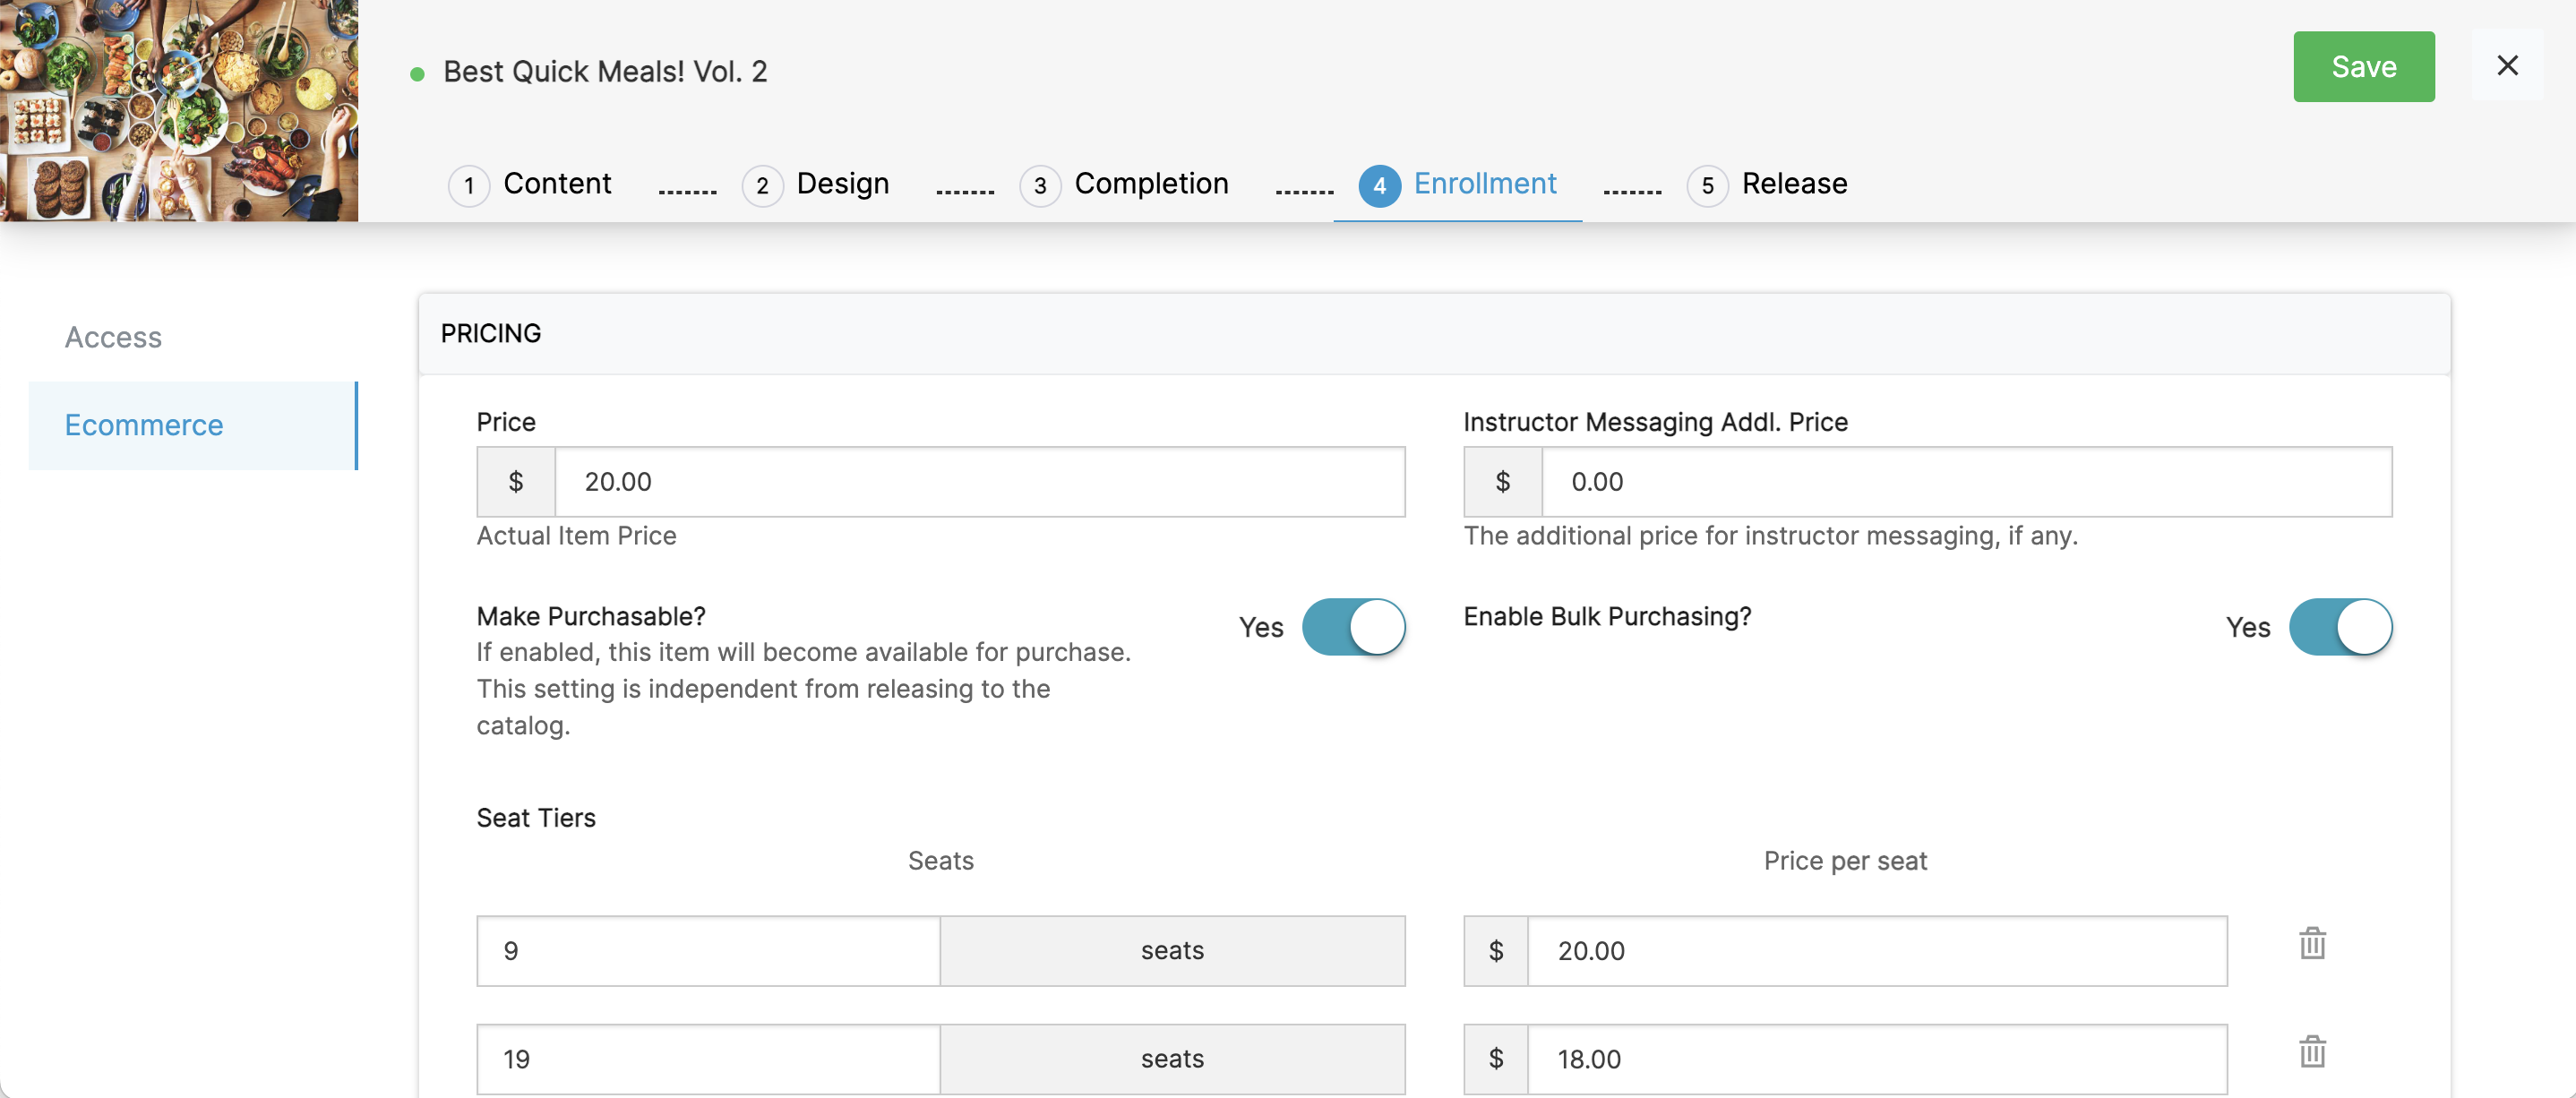2576x1098 pixels.
Task: Edit the Price field showing 20.00
Action: point(979,482)
